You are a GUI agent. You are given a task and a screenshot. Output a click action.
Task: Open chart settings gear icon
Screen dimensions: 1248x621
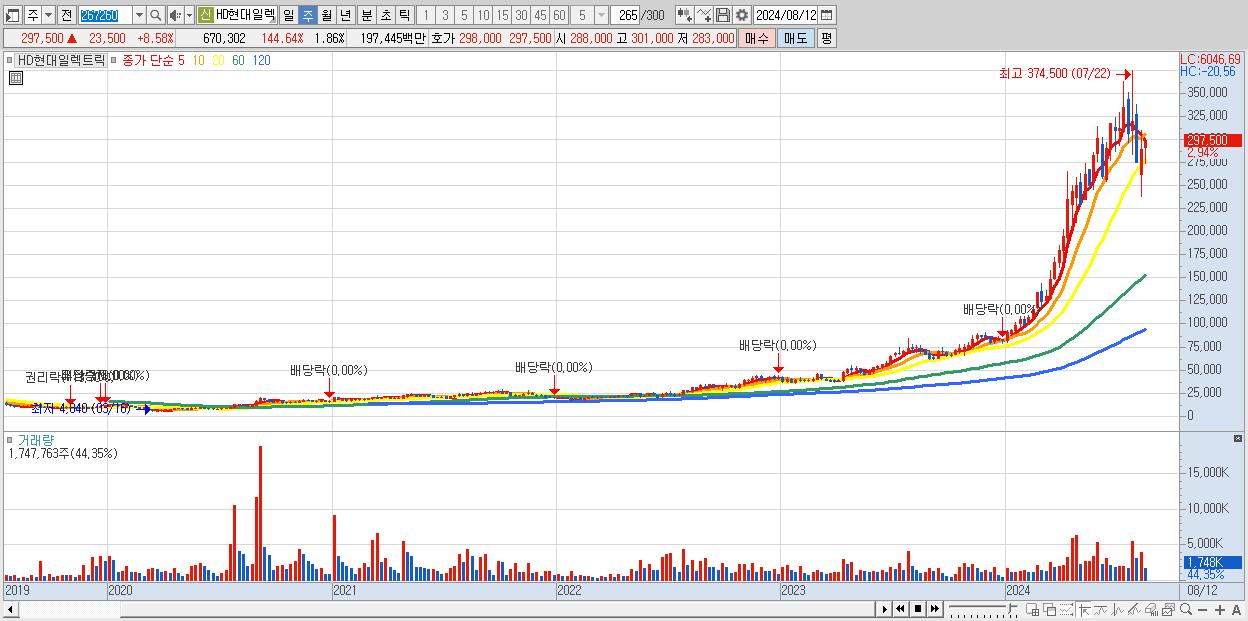click(x=742, y=15)
